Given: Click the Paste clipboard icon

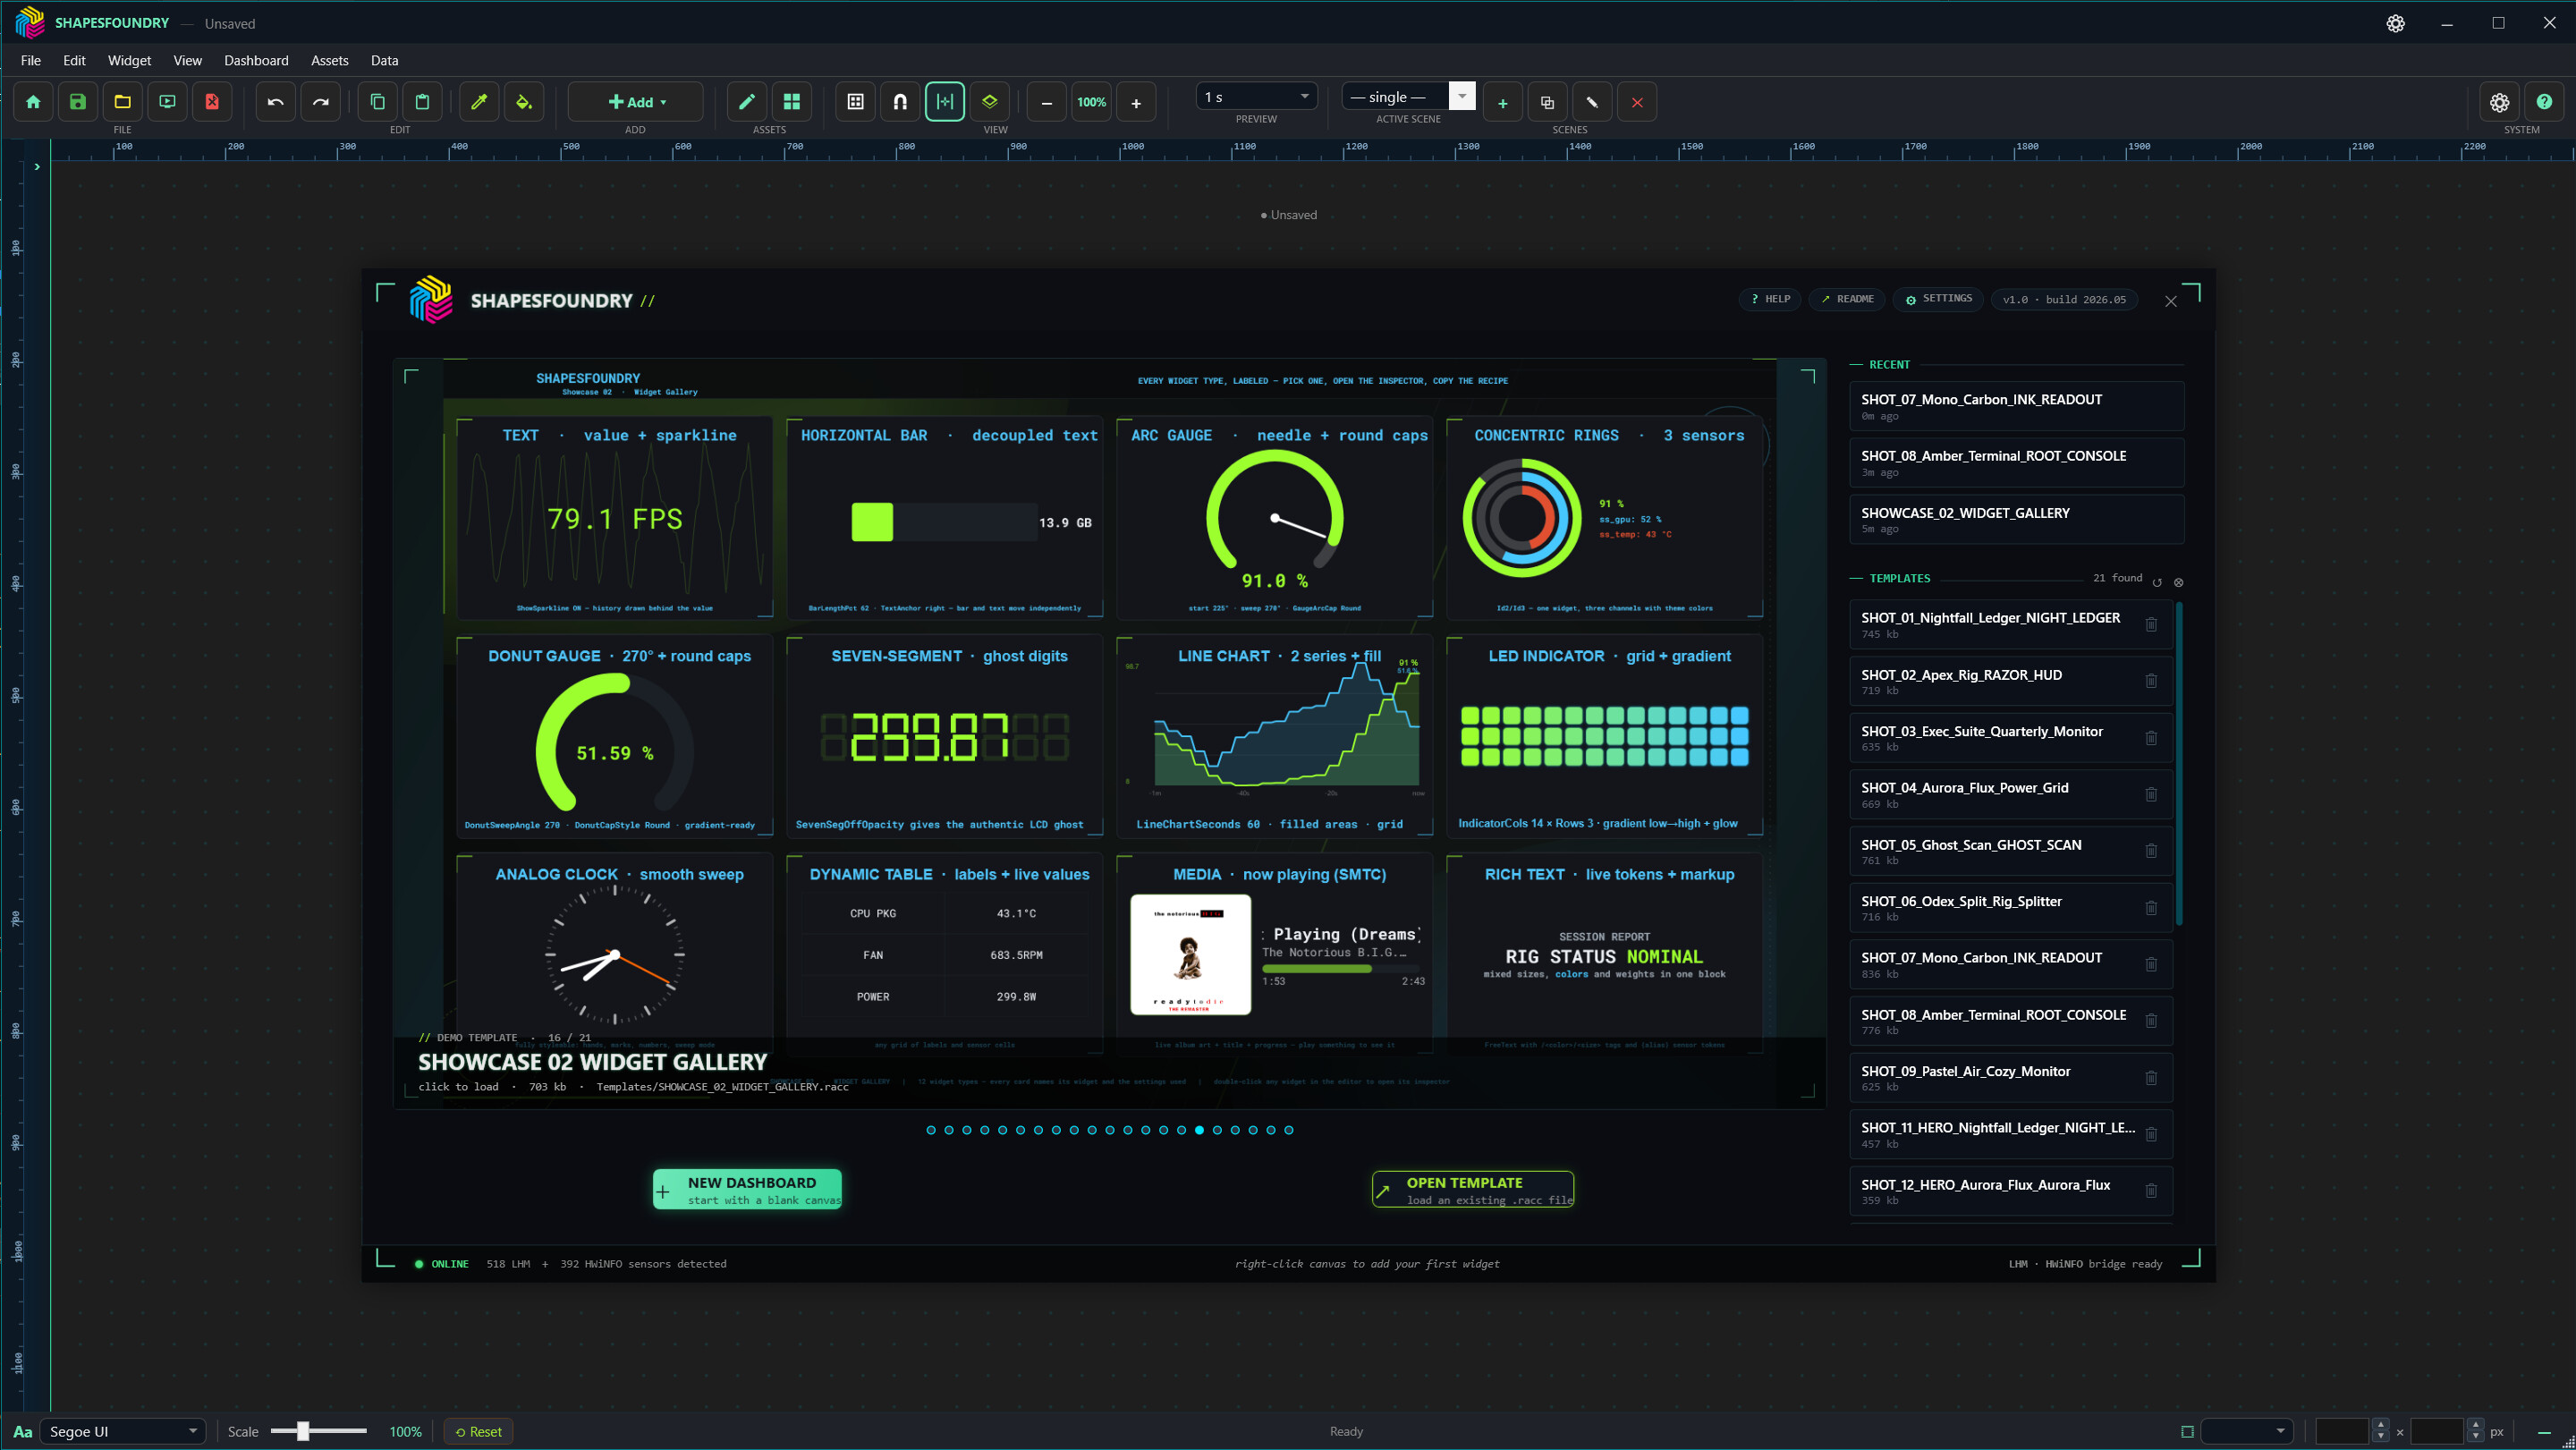Looking at the screenshot, I should coord(422,102).
